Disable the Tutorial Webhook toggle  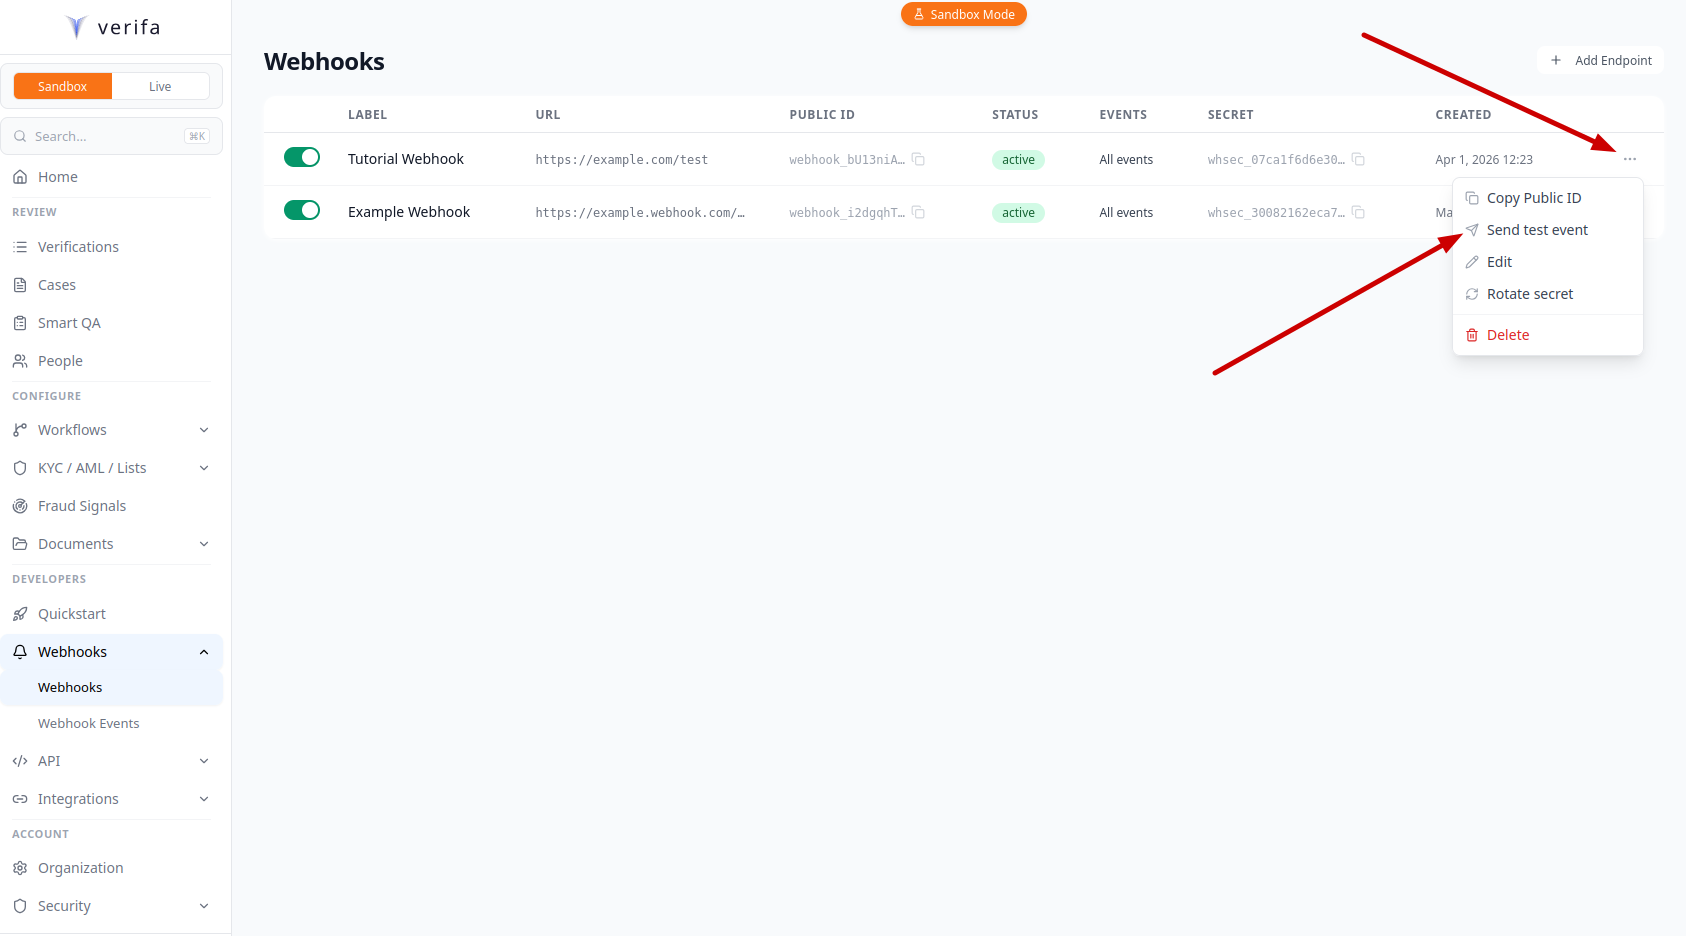point(302,157)
